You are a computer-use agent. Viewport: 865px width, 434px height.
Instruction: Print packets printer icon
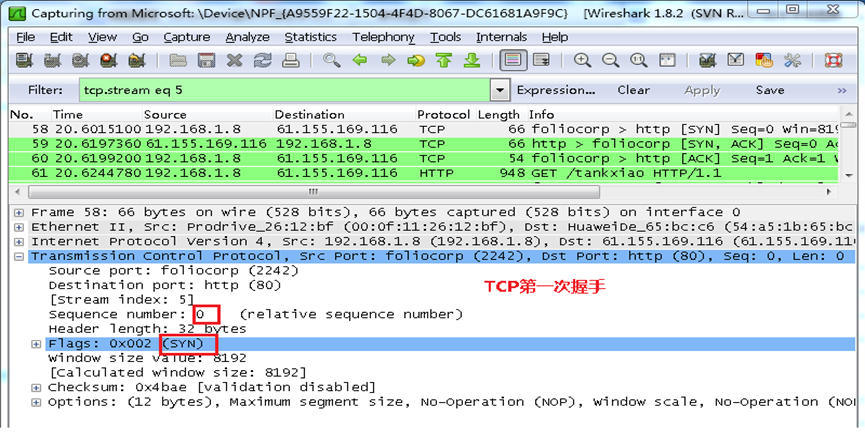pos(291,60)
